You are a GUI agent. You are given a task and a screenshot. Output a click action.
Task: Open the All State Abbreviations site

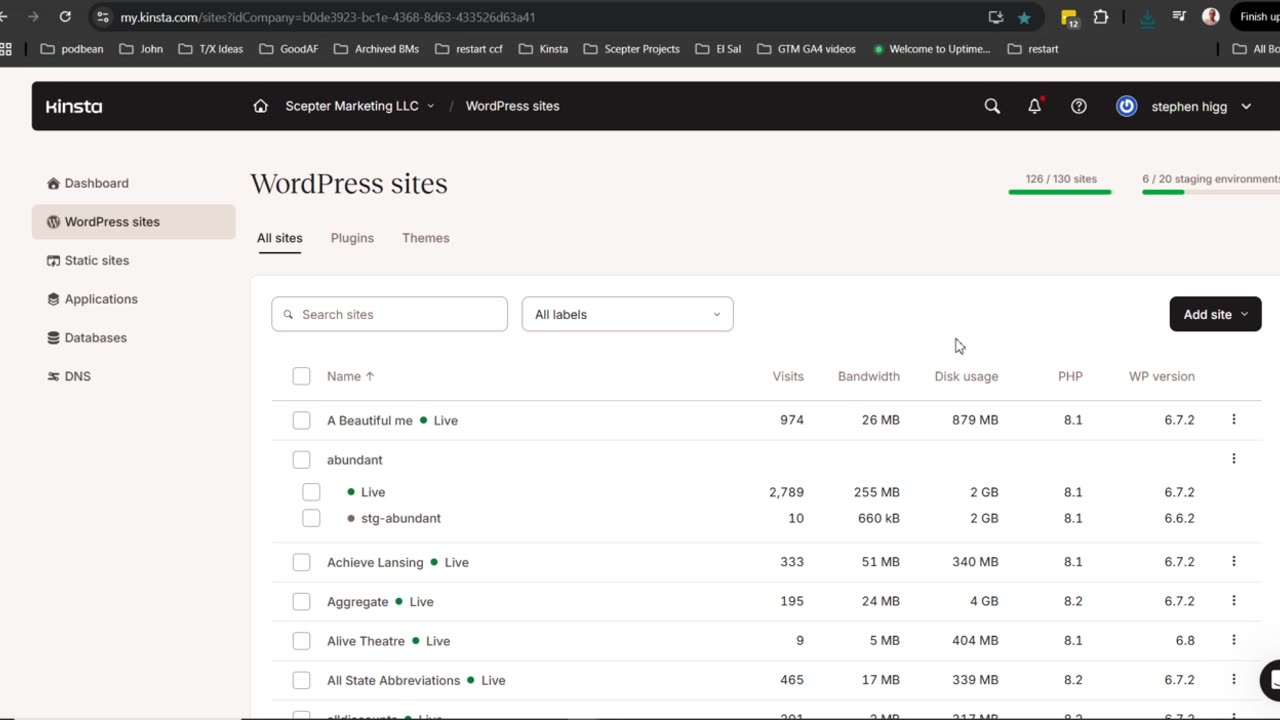tap(393, 680)
